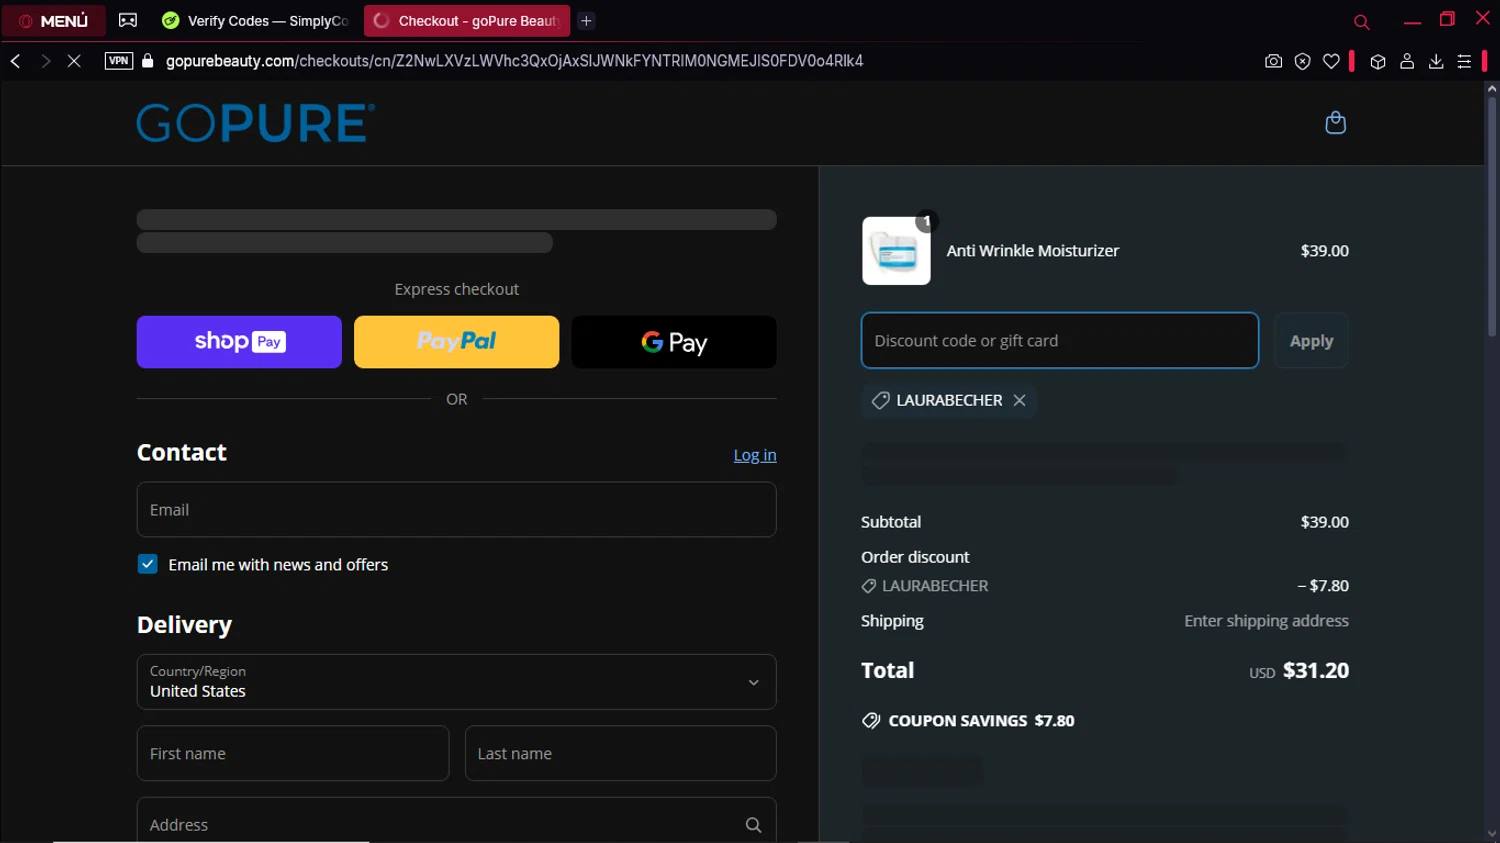Open the easy setup sliders icon
1500x843 pixels.
[1464, 61]
